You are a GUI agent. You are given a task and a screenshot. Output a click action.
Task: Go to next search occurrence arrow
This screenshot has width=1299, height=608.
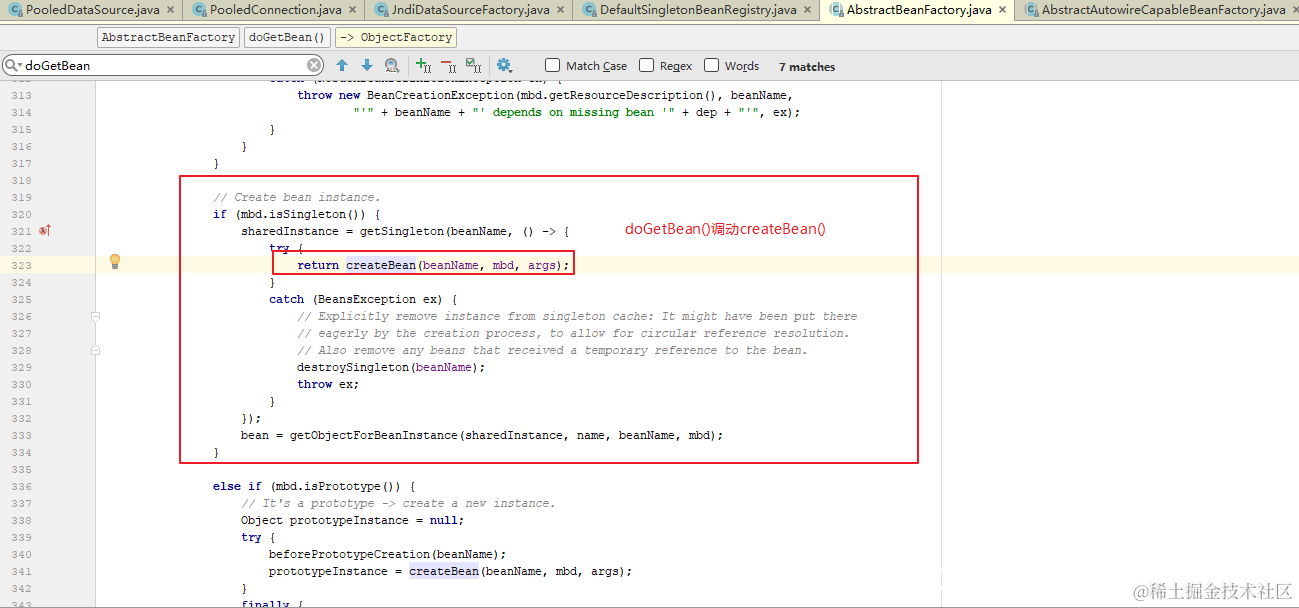point(367,66)
